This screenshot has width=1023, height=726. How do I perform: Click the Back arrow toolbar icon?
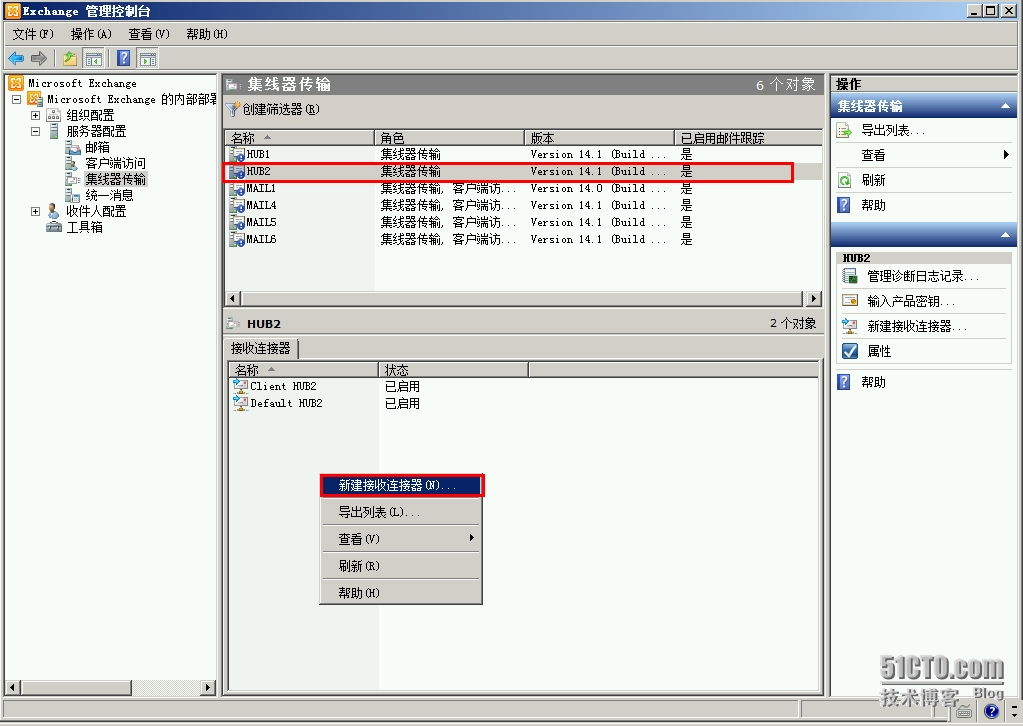16,59
